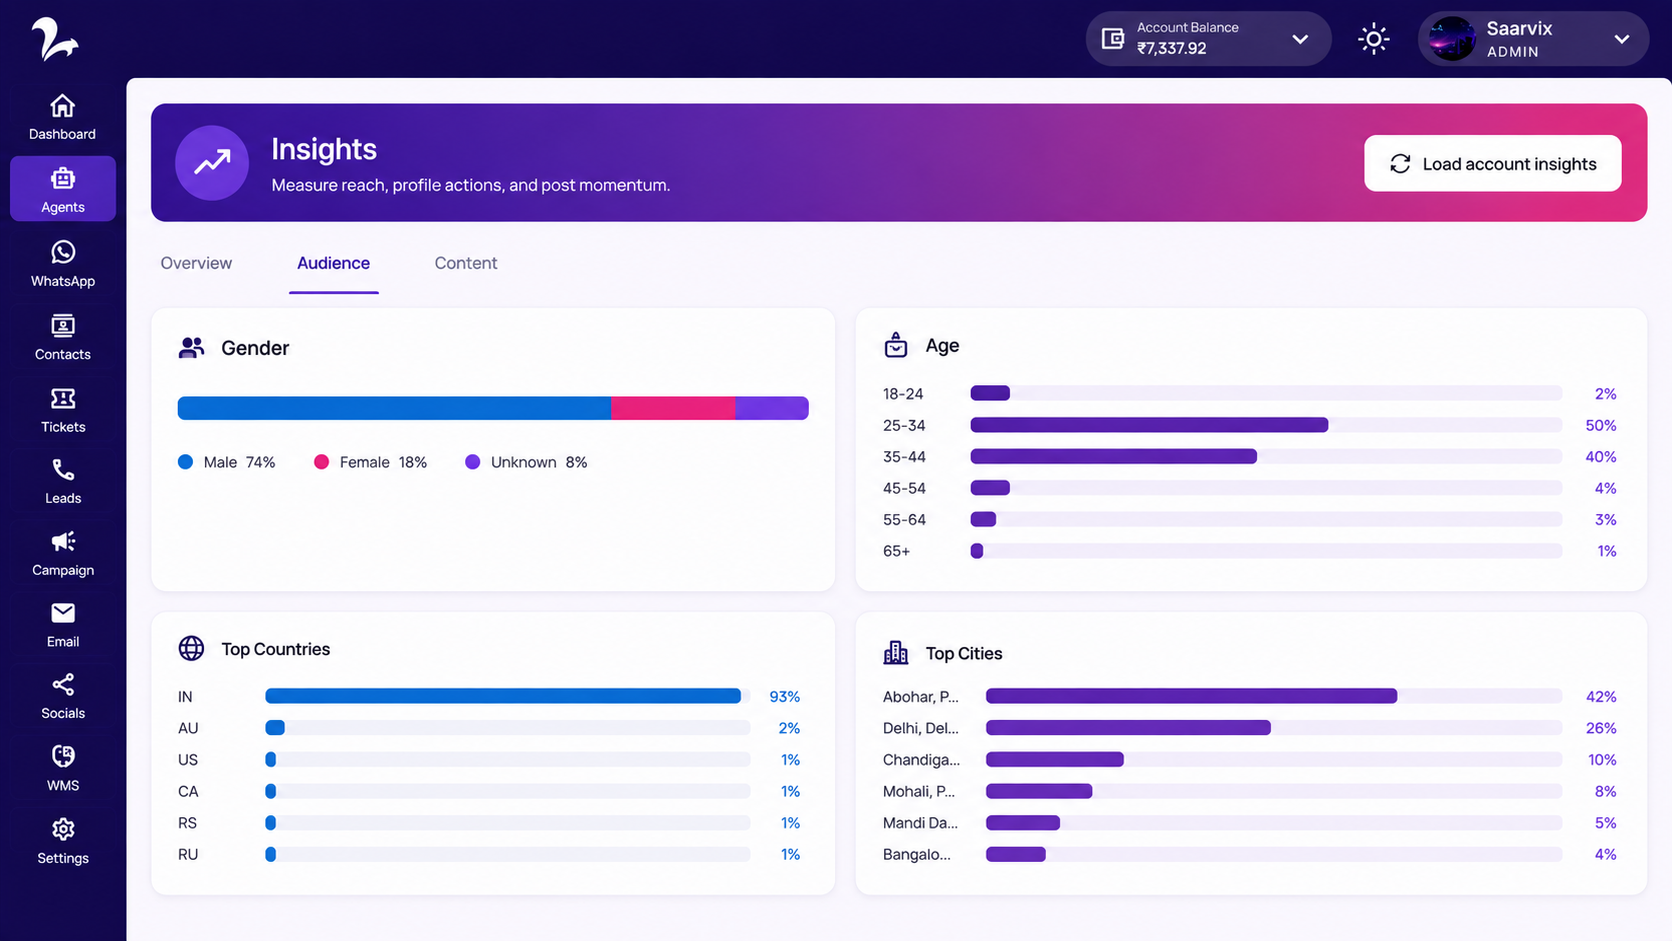Click Load account insights button

click(x=1492, y=163)
